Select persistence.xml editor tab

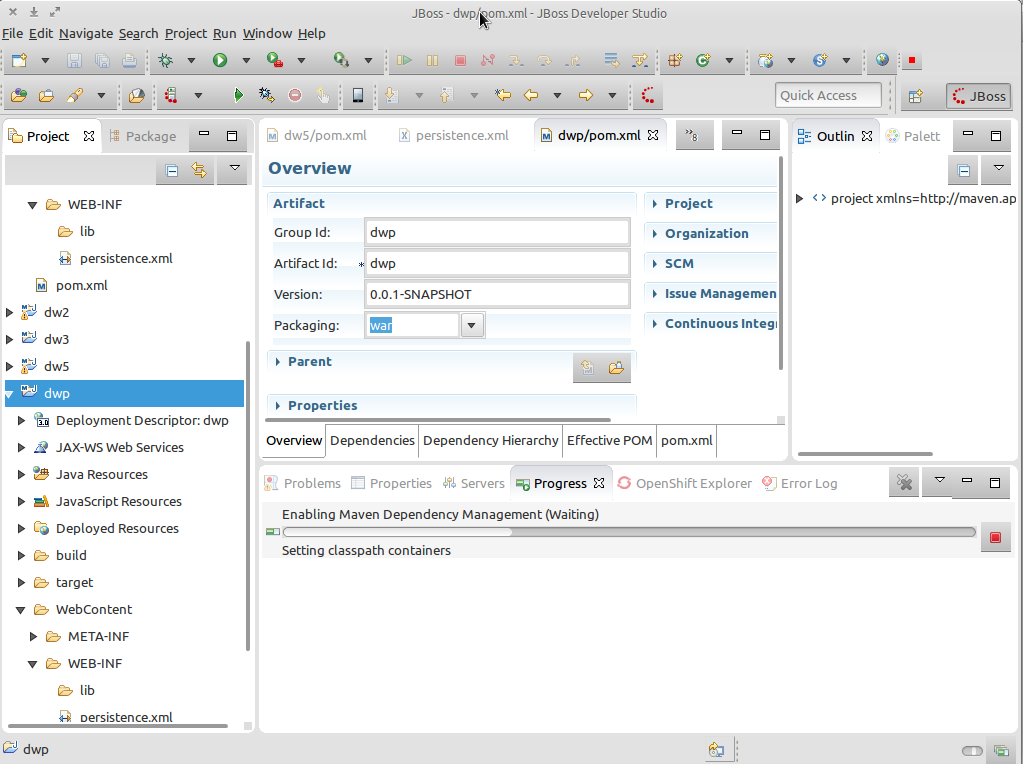point(461,135)
